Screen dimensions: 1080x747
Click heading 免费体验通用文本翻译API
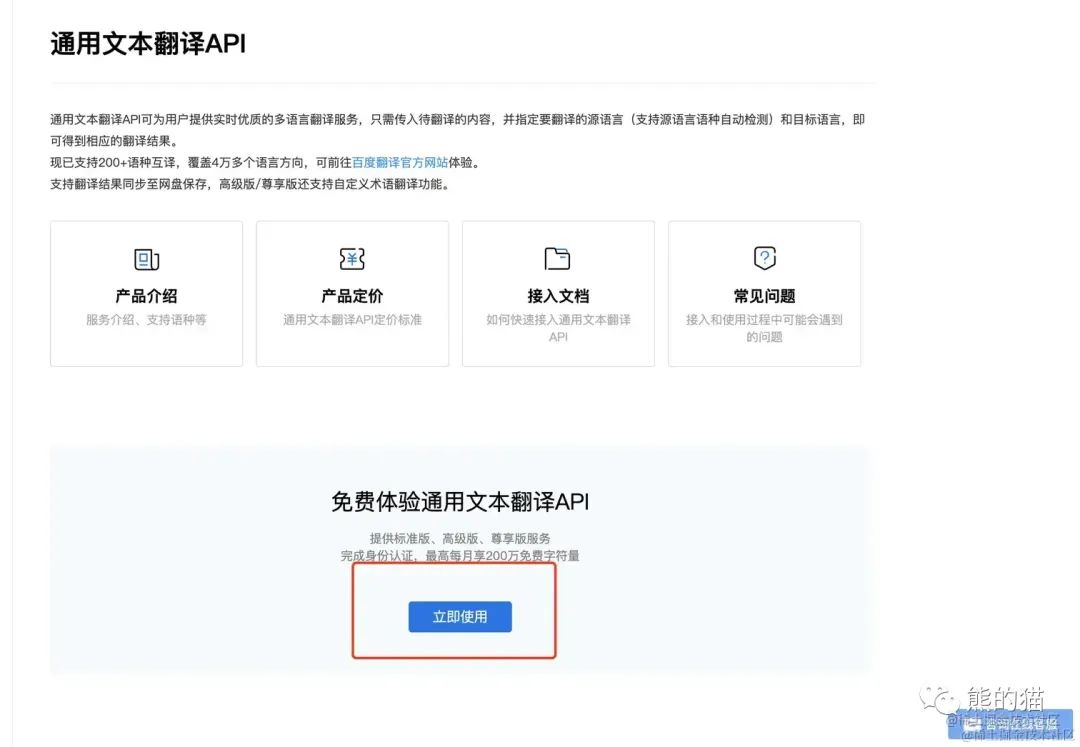(x=460, y=501)
